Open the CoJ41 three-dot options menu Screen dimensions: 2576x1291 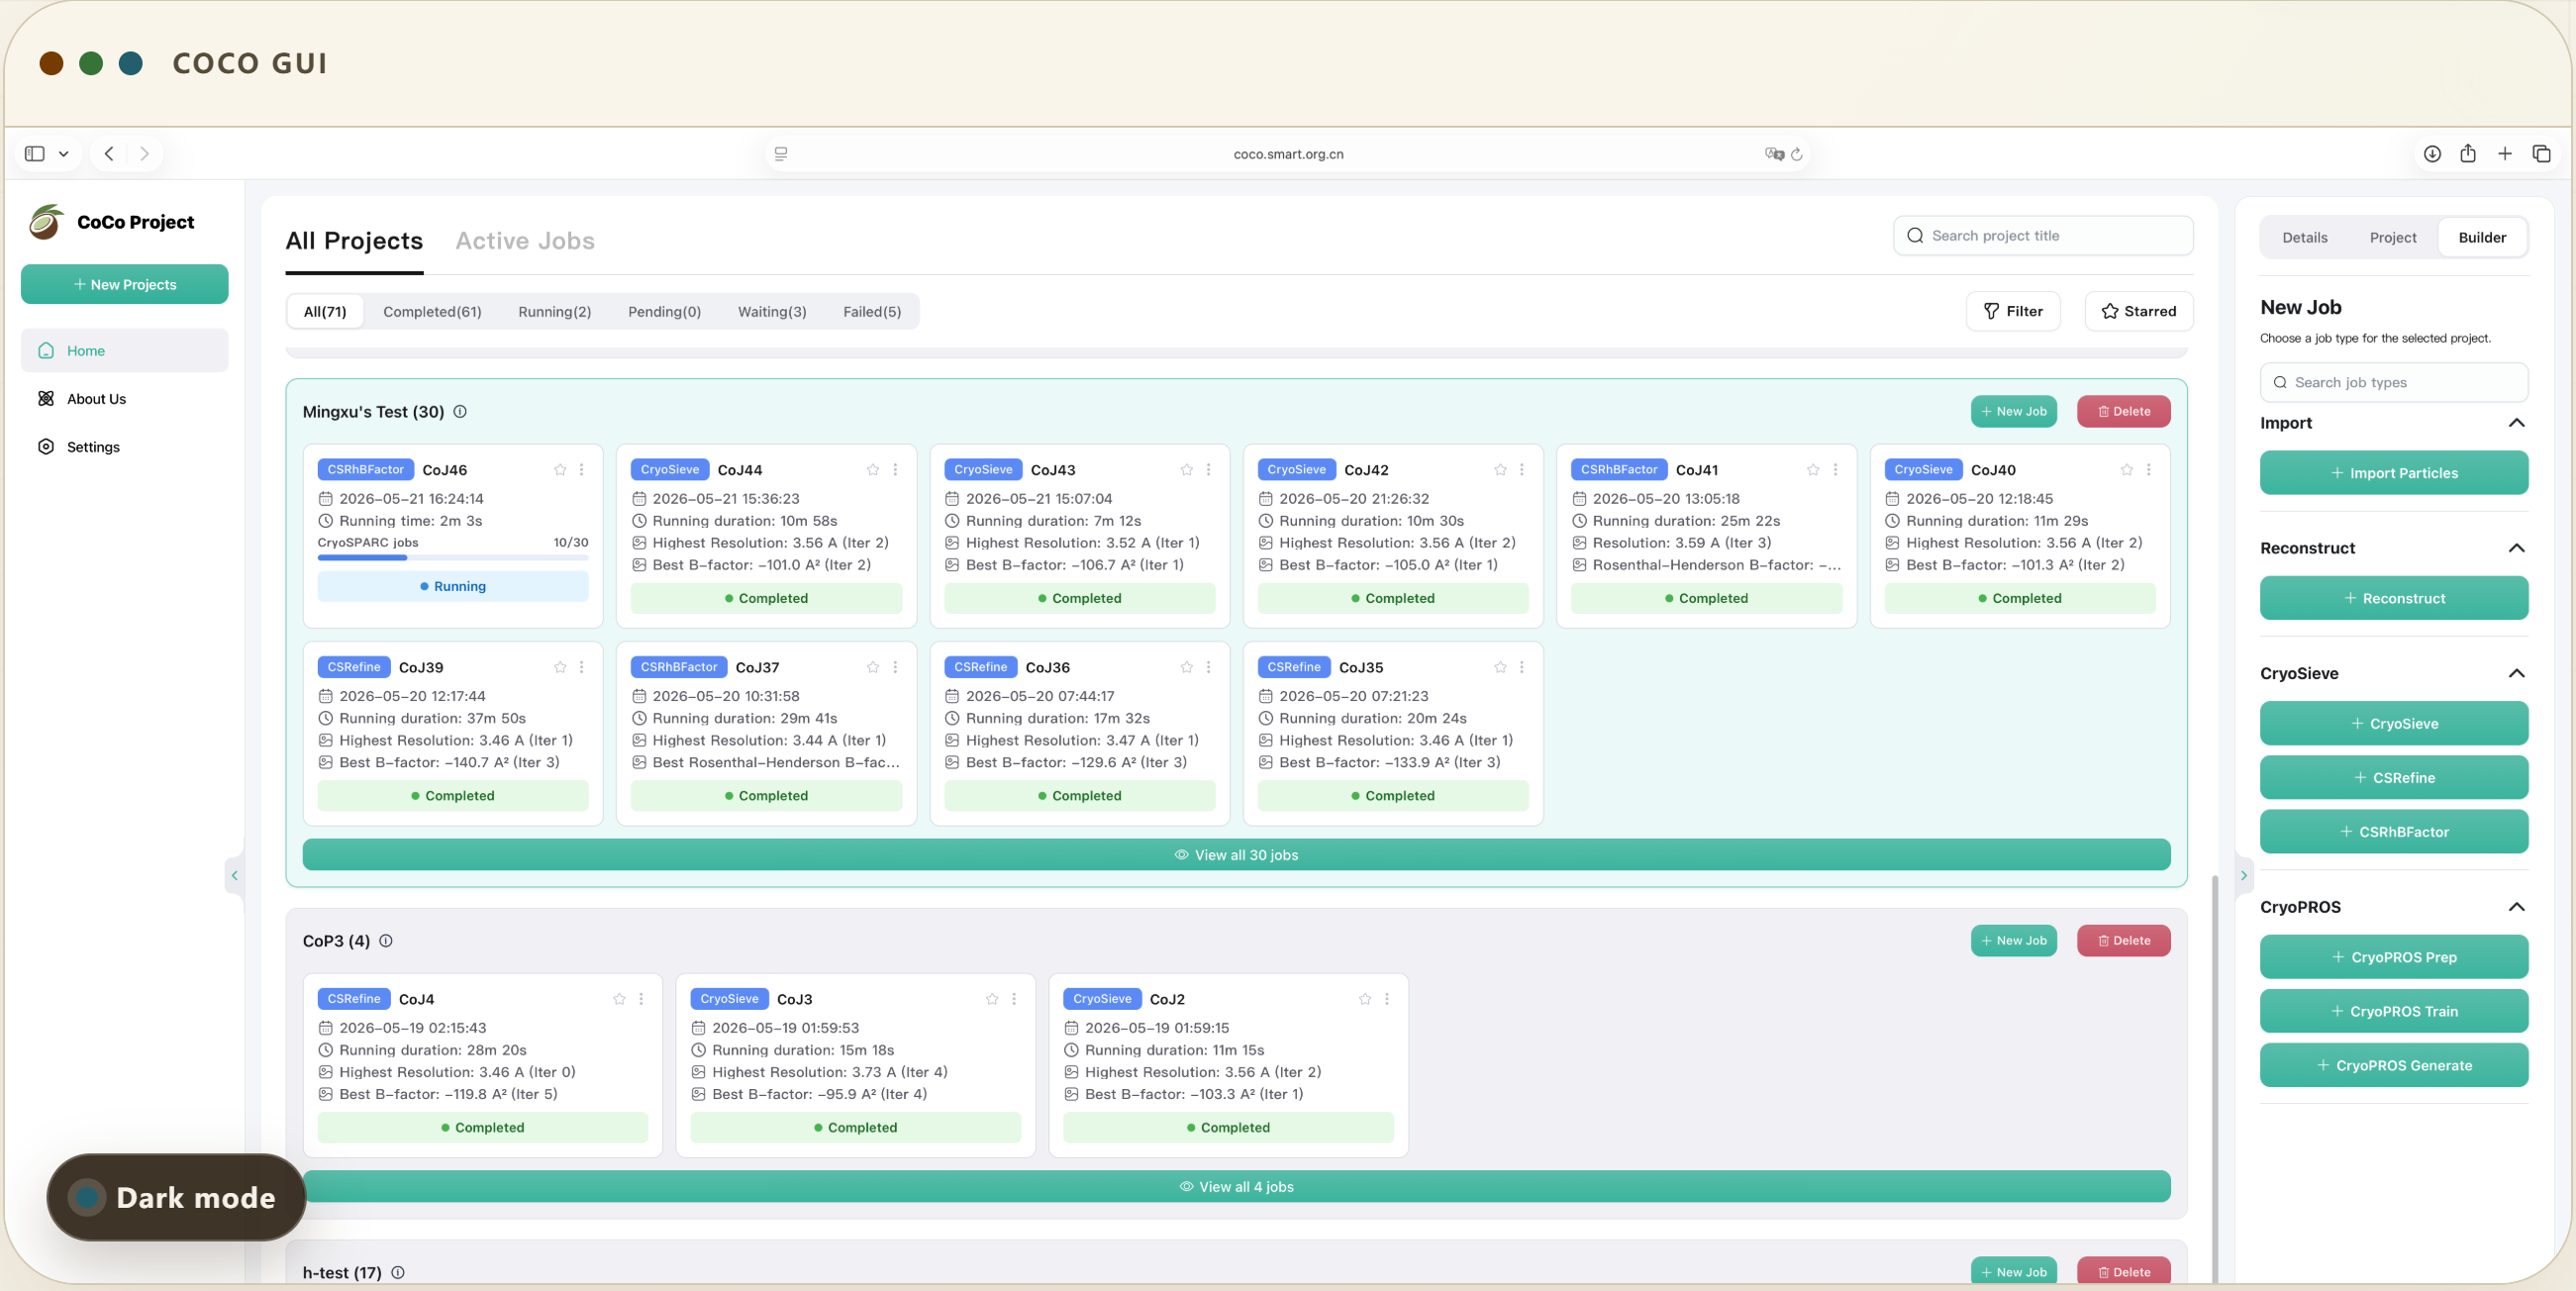point(1835,470)
